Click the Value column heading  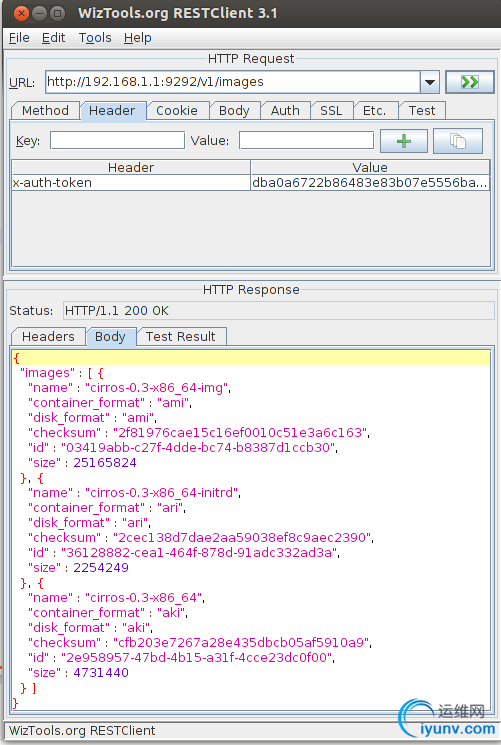point(370,168)
